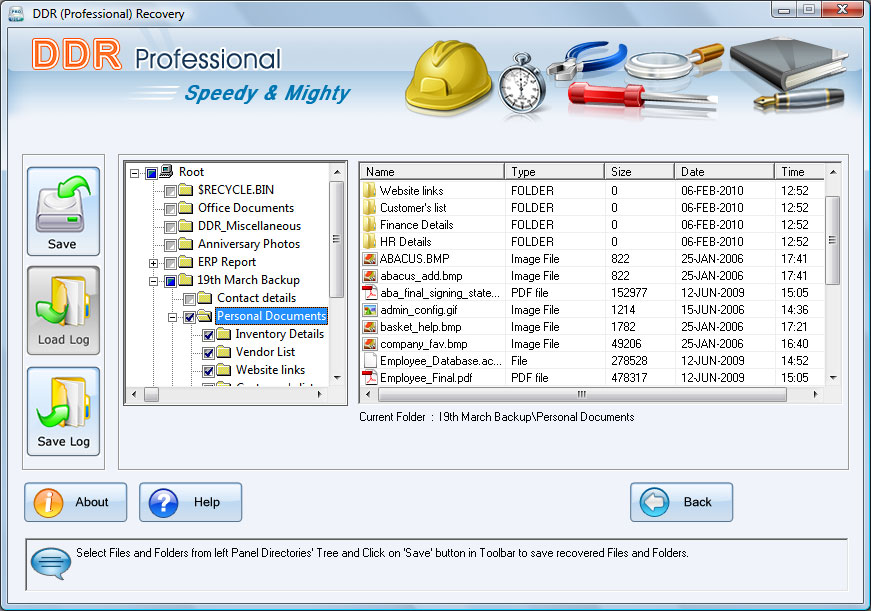Viewport: 871px width, 611px height.
Task: Uncheck the Inventory Details checkbox
Action: coord(207,333)
